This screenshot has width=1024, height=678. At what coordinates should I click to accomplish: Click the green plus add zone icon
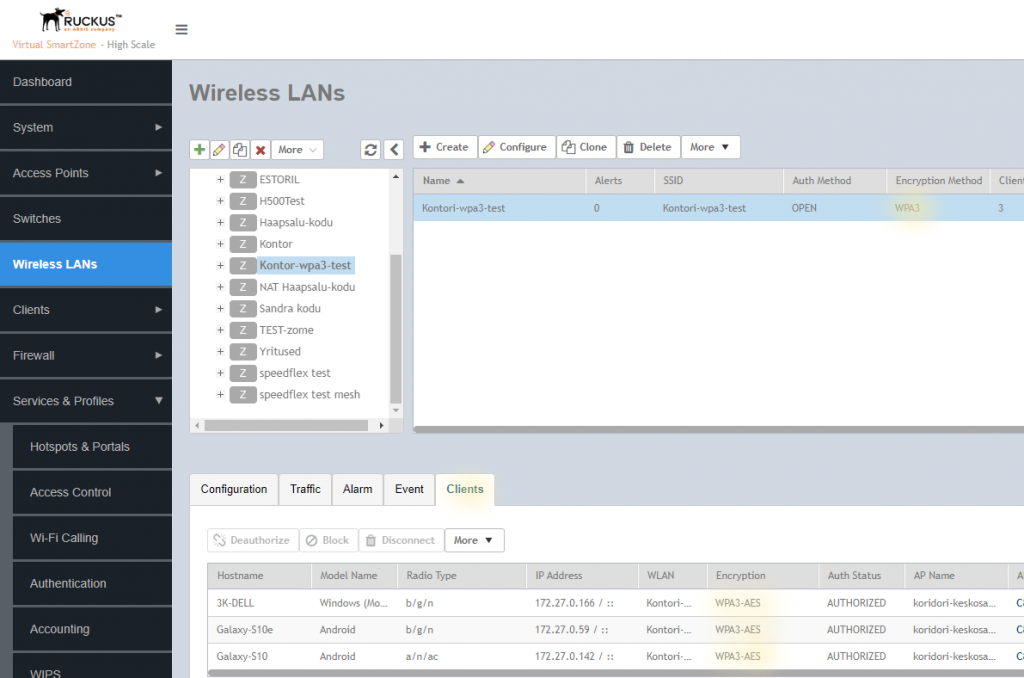tap(200, 150)
